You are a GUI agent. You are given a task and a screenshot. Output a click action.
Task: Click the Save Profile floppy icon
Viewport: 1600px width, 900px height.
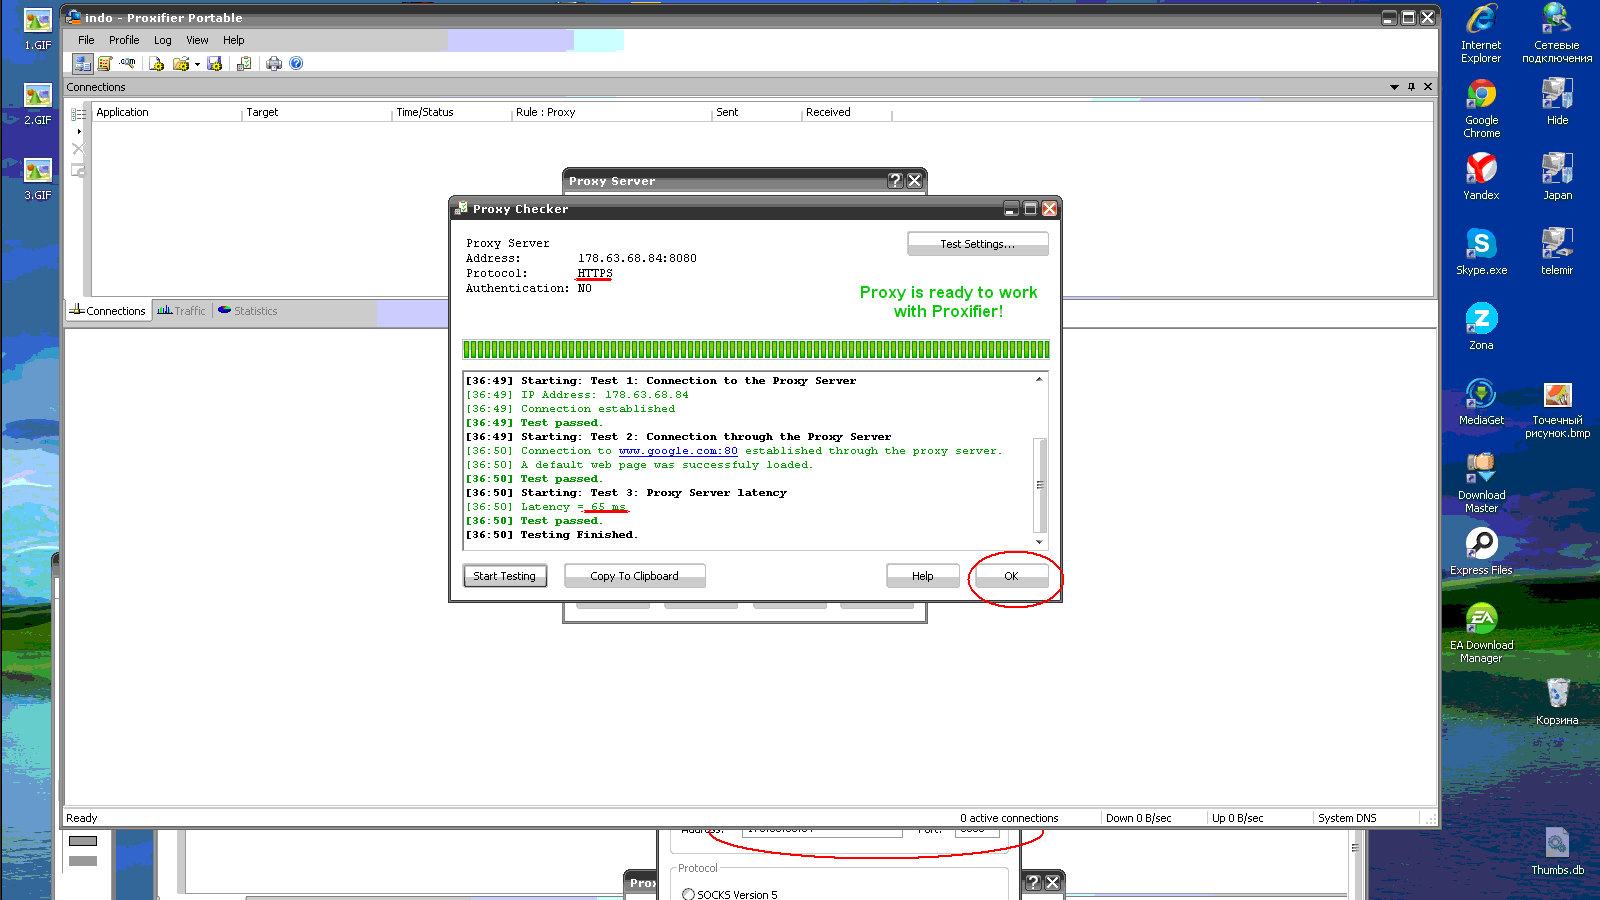[214, 63]
